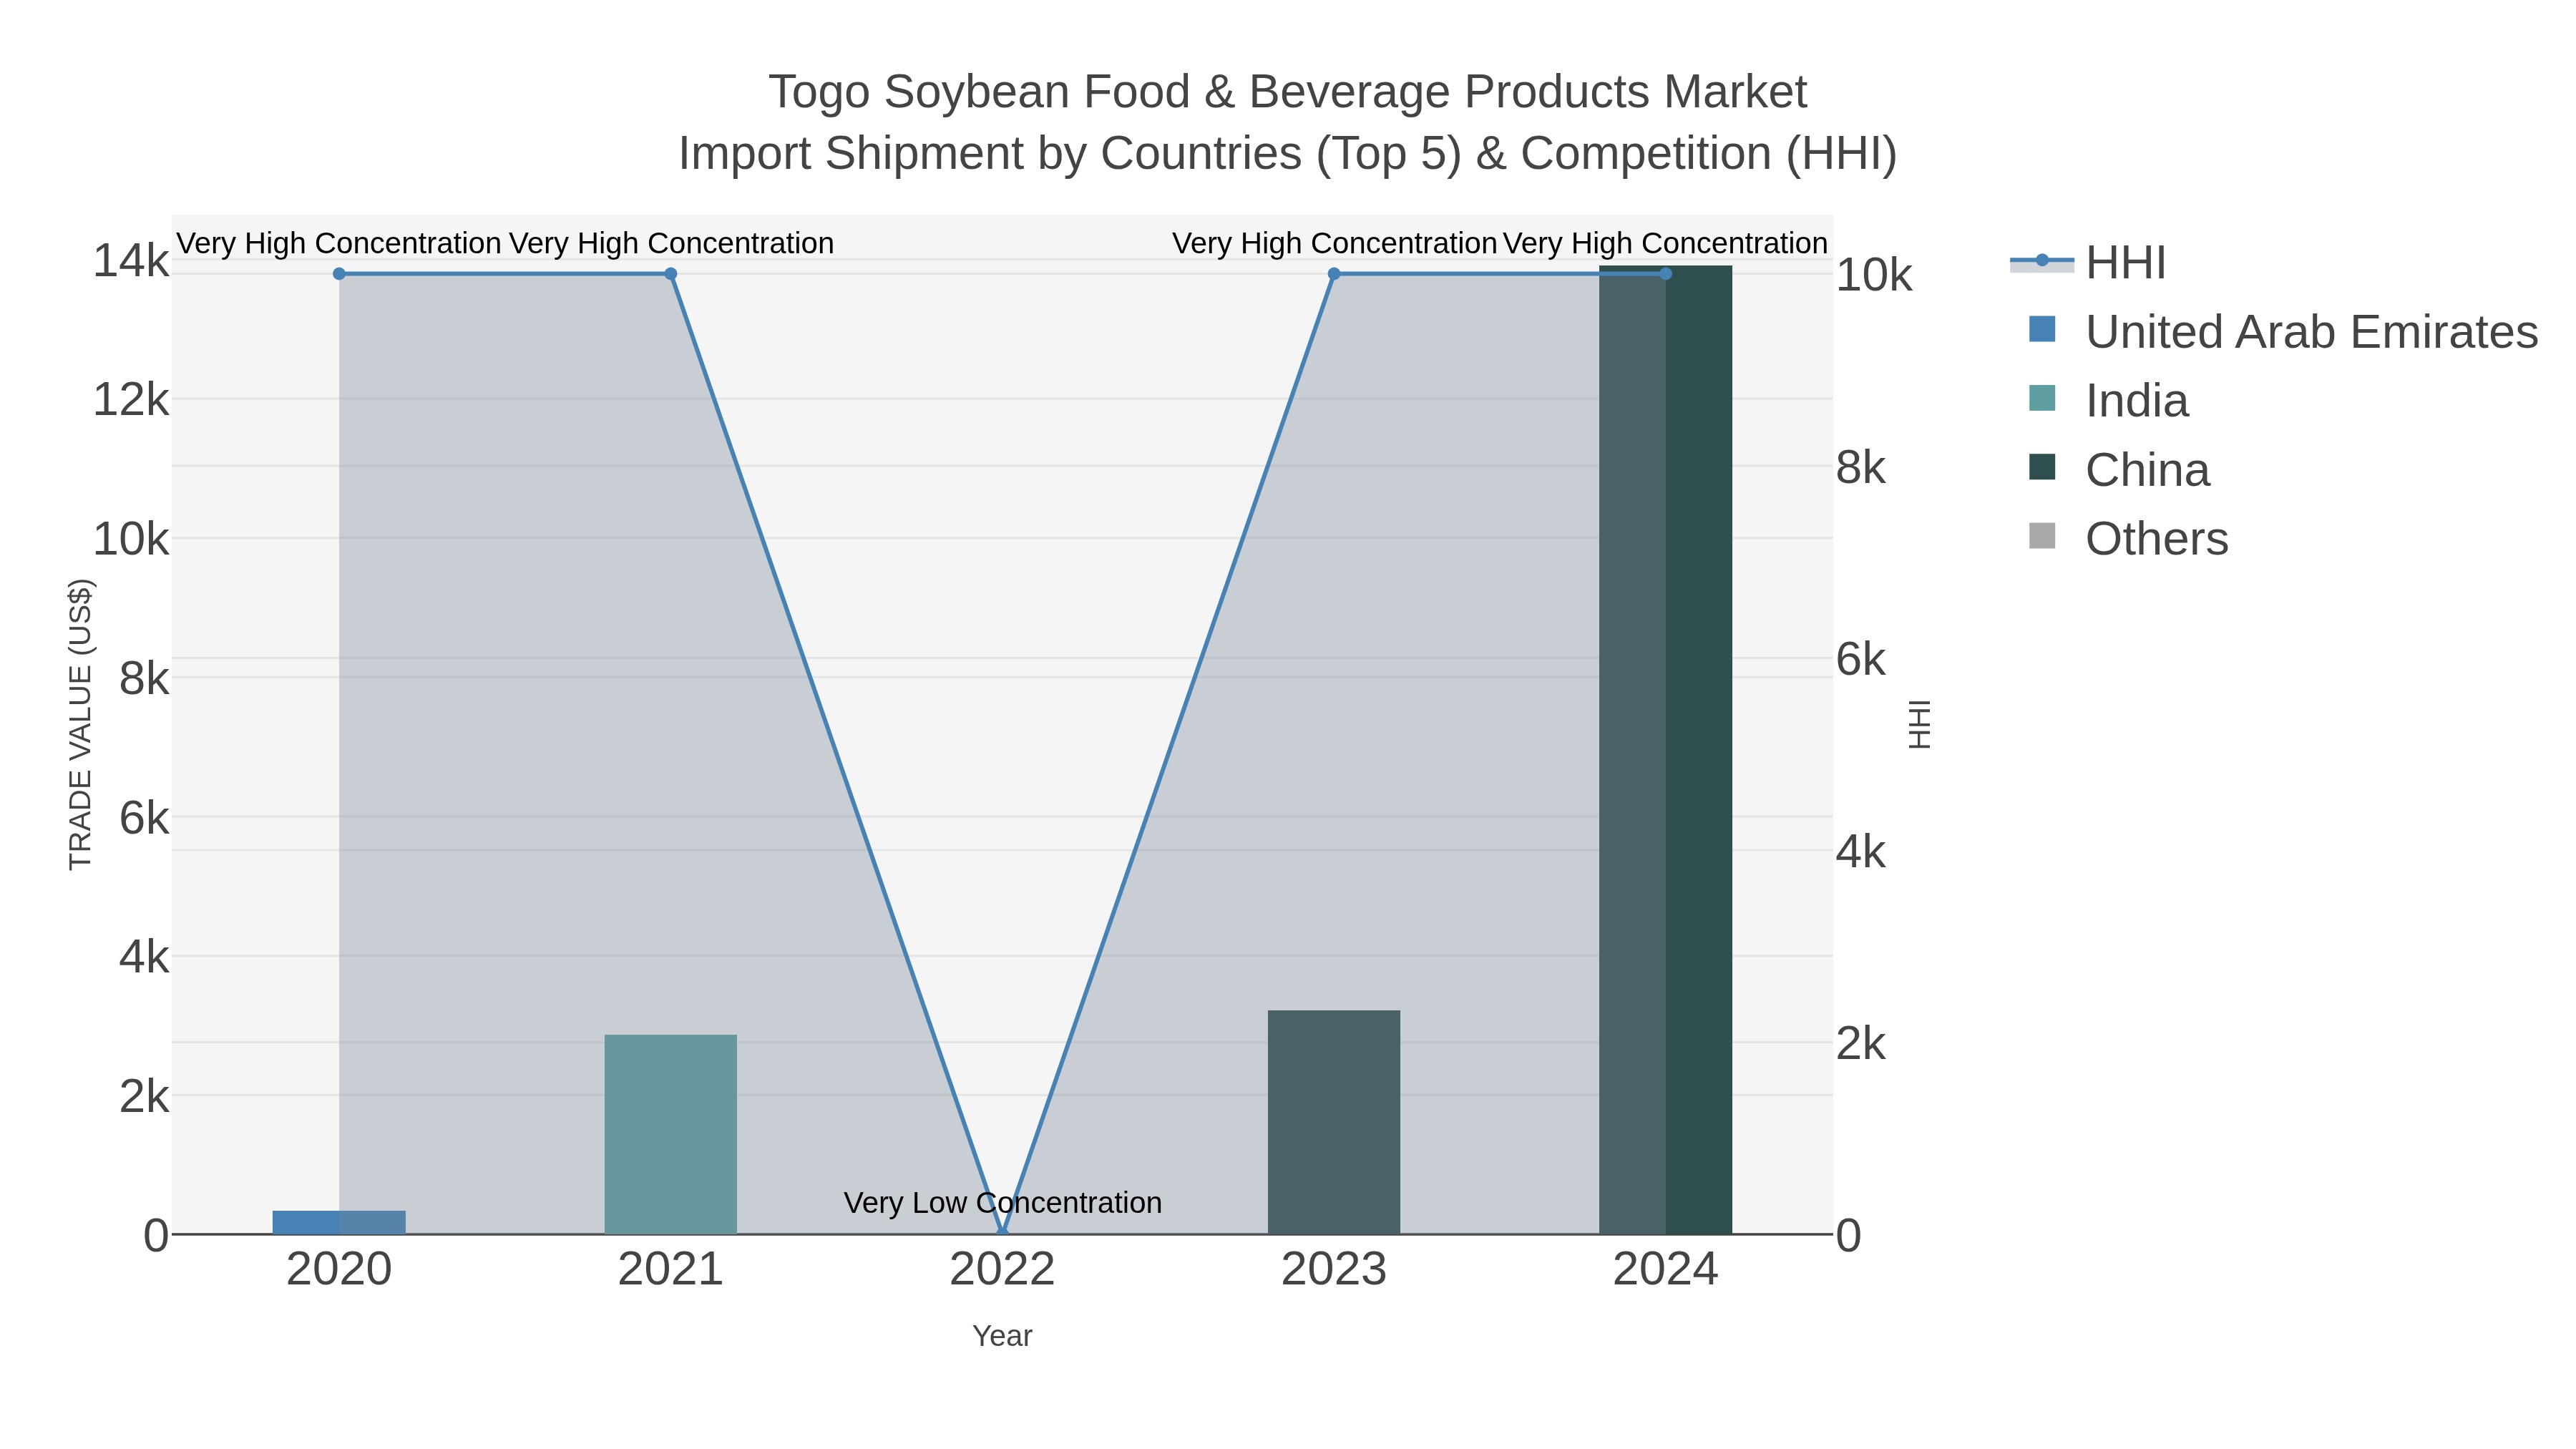Click the HHI line marker icon in legend

2042,261
